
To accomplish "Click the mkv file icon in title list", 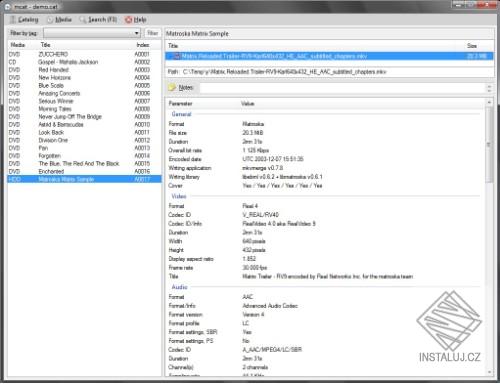I will (177, 56).
